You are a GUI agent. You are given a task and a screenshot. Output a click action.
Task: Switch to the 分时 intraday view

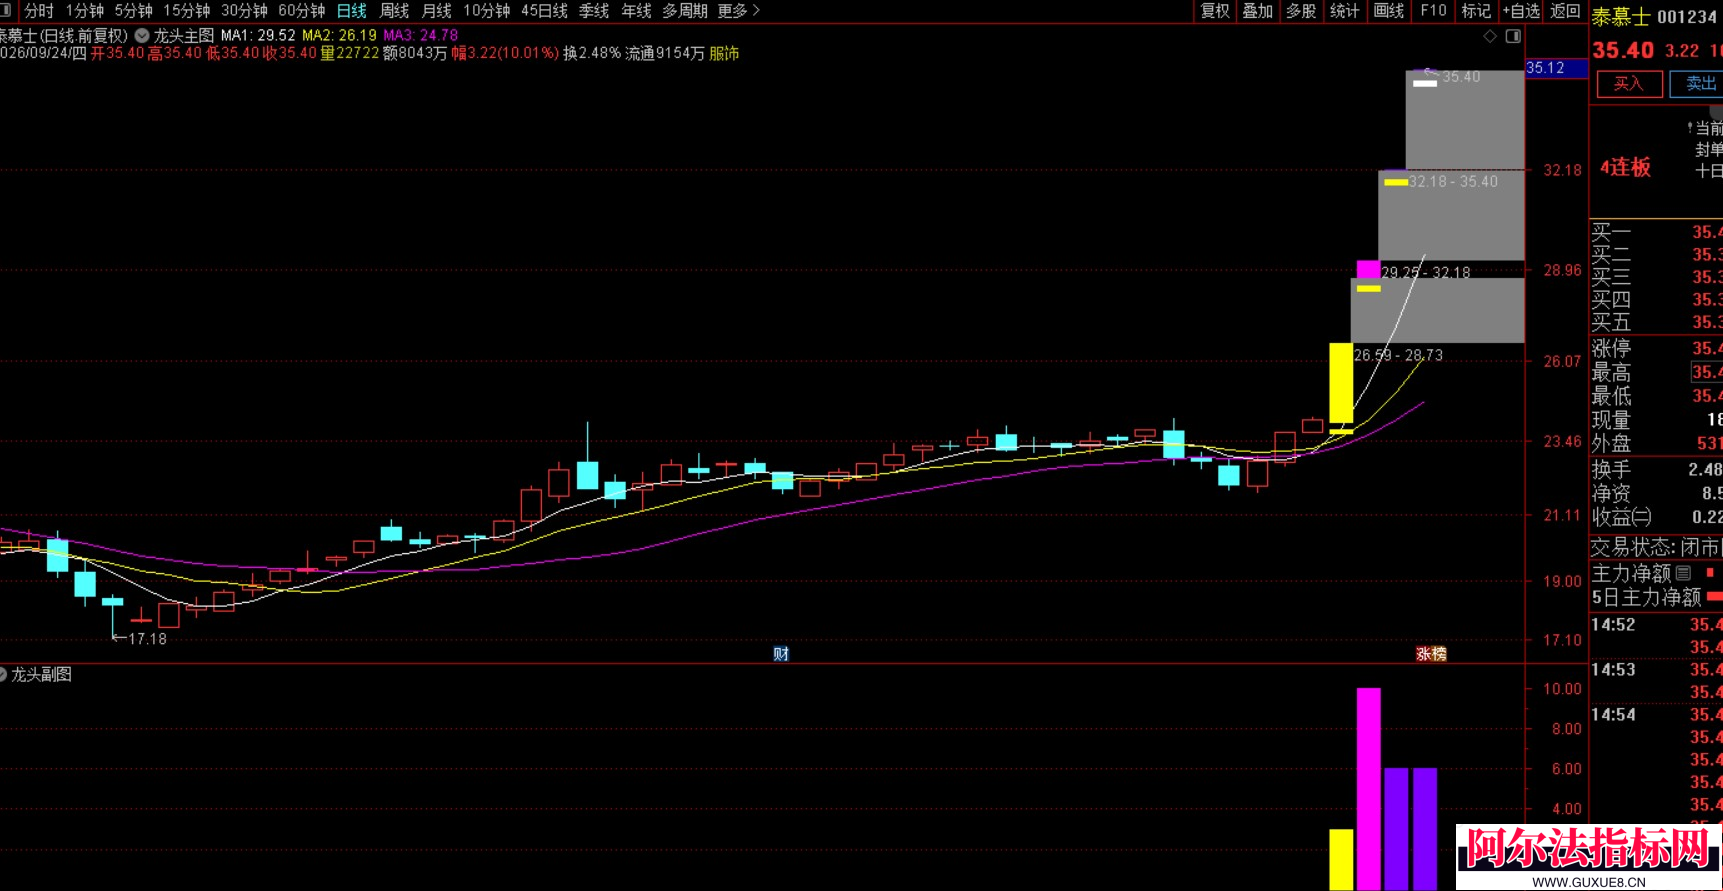39,10
